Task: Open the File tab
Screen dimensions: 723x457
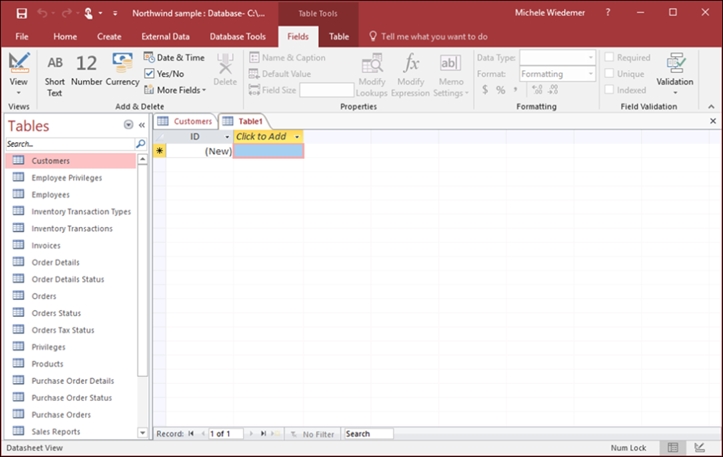Action: (x=22, y=36)
